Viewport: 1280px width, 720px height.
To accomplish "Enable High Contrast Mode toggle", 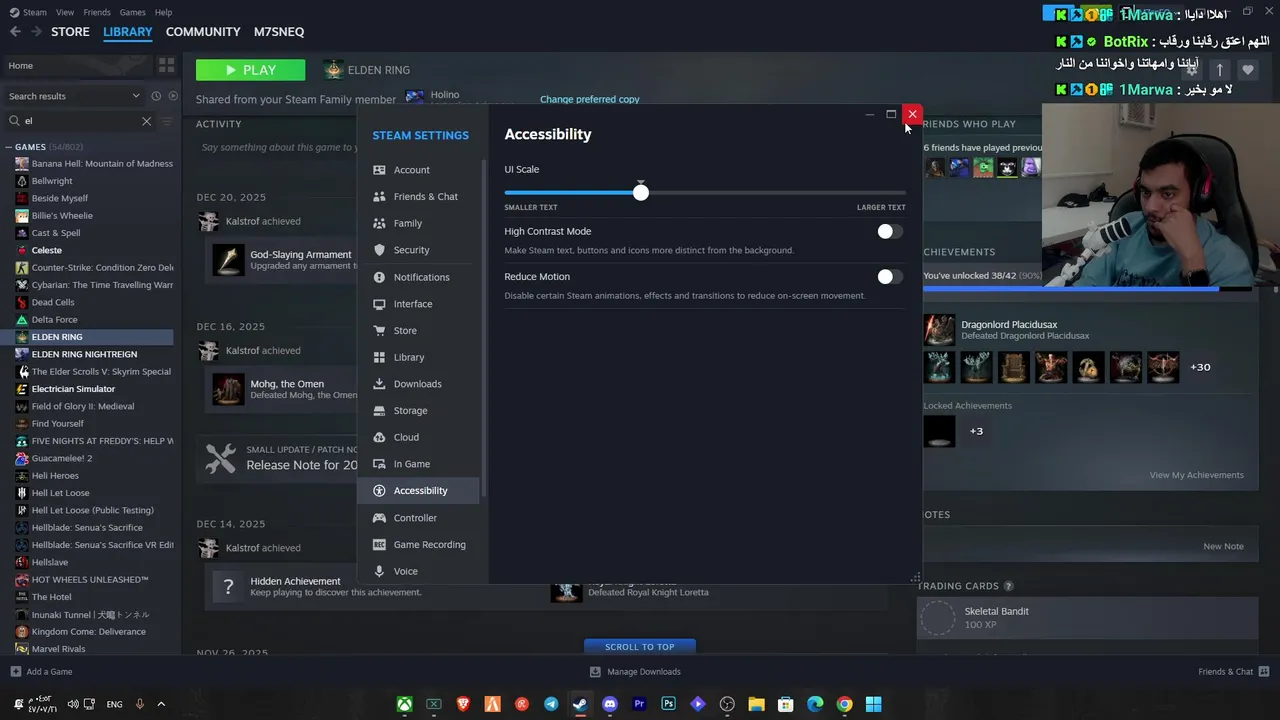I will pos(889,231).
